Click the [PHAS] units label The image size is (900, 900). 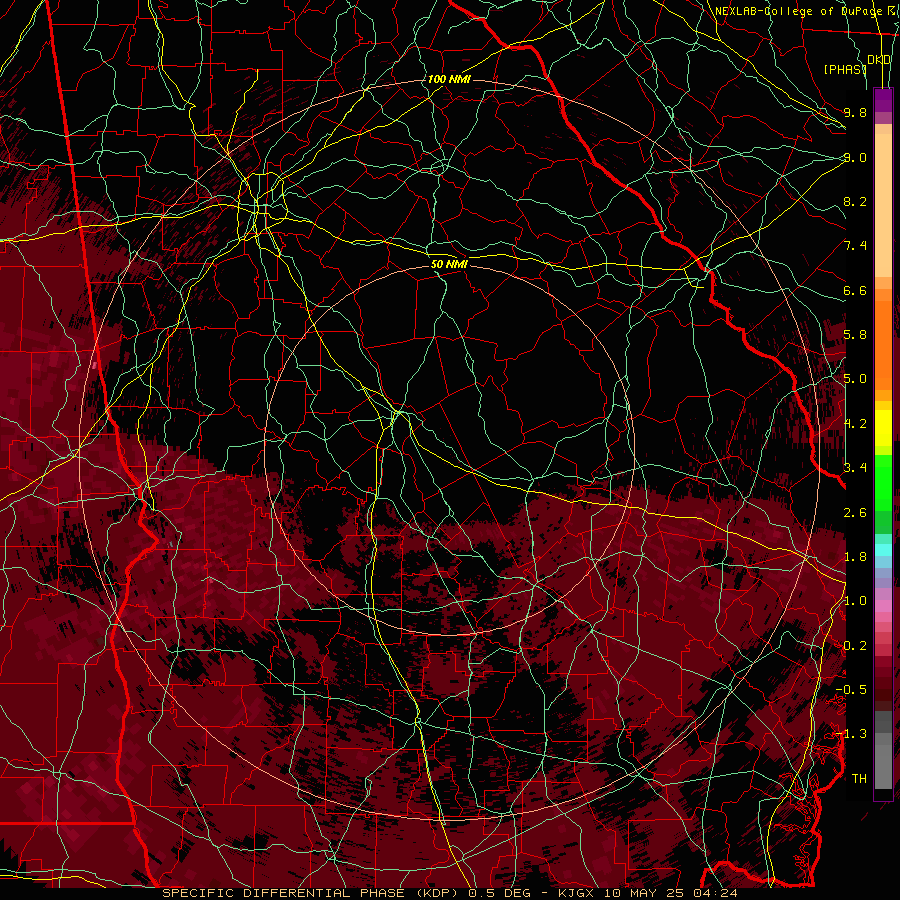tap(845, 69)
